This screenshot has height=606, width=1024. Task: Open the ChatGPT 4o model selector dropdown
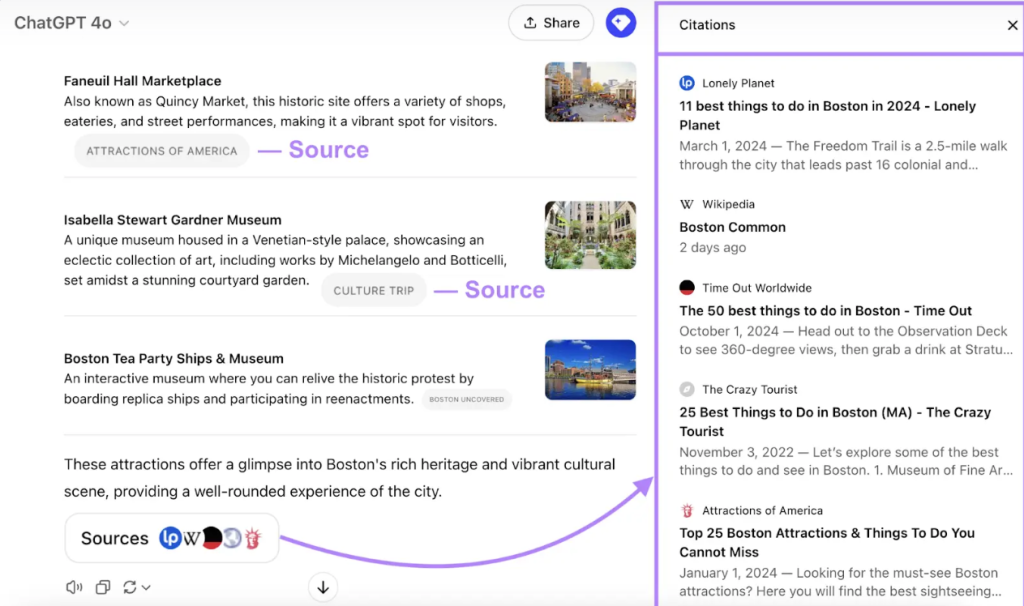[71, 23]
